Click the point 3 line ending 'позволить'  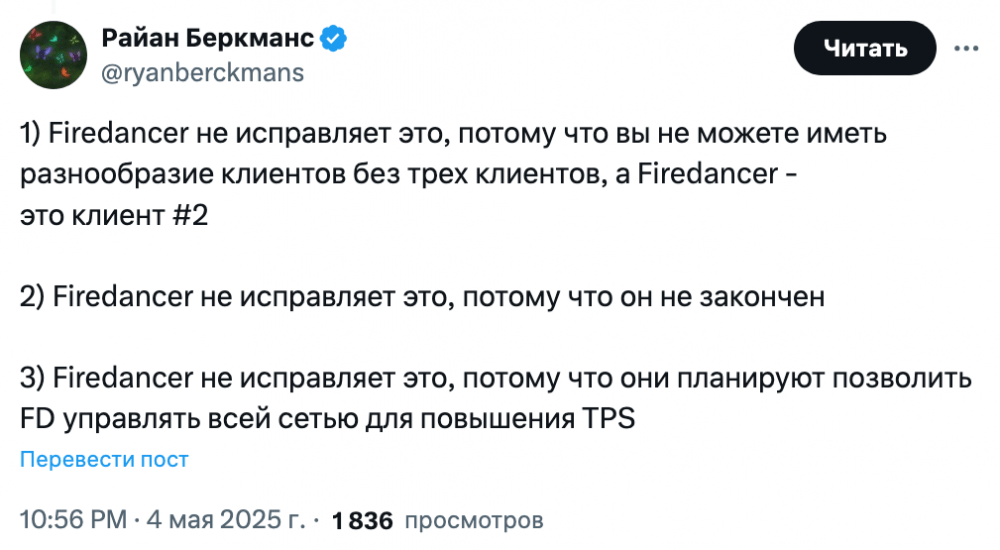click(496, 379)
